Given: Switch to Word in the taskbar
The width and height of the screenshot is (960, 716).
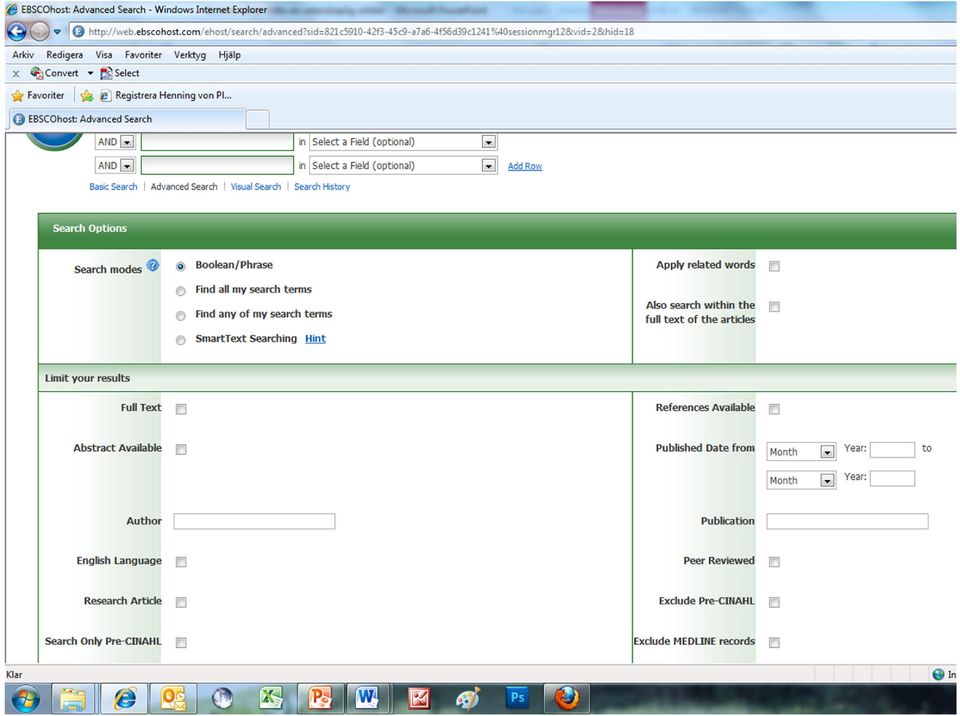Looking at the screenshot, I should click(x=368, y=698).
